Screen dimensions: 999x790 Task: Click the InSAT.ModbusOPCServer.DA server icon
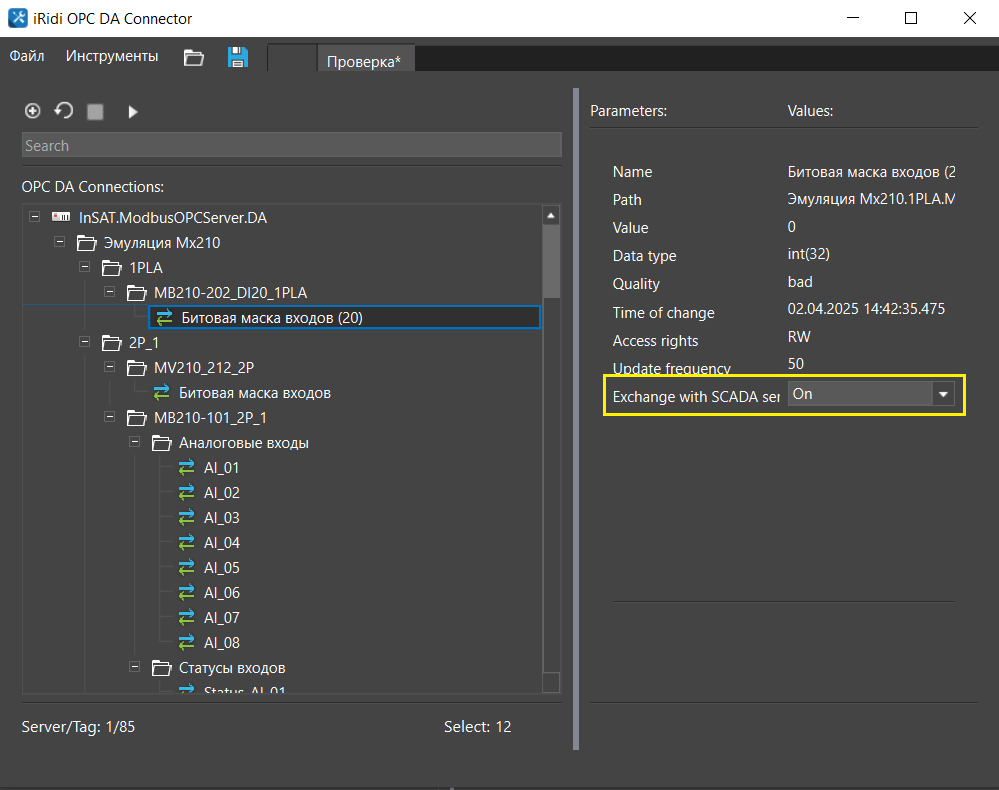click(x=62, y=217)
